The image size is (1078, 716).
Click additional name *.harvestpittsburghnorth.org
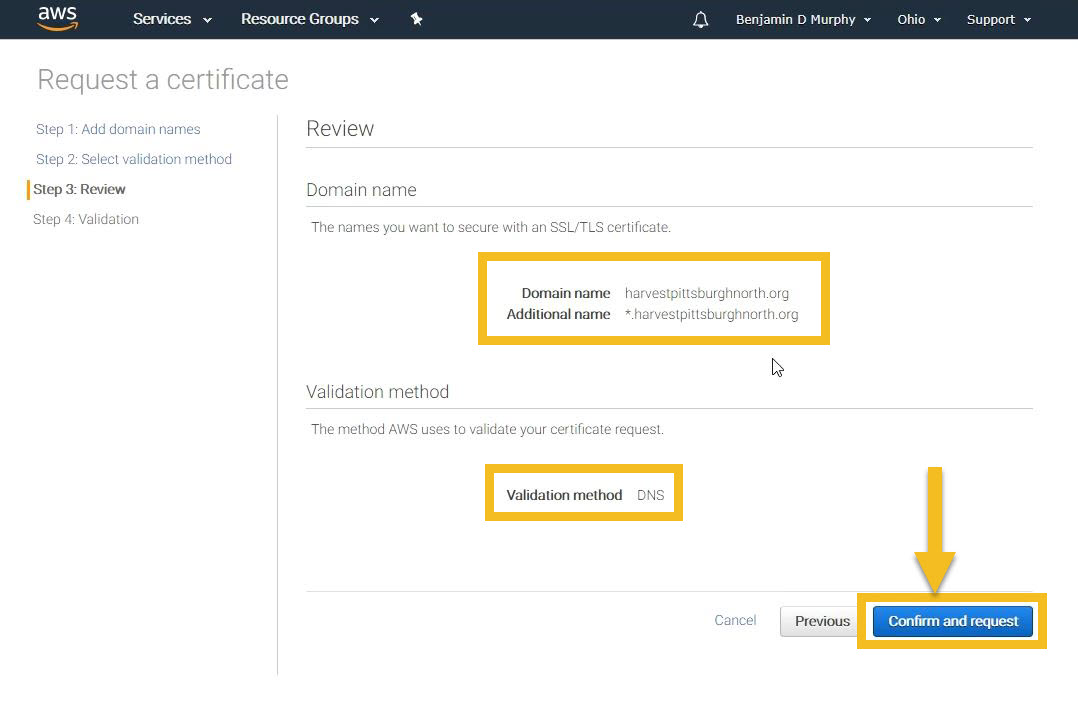point(712,314)
